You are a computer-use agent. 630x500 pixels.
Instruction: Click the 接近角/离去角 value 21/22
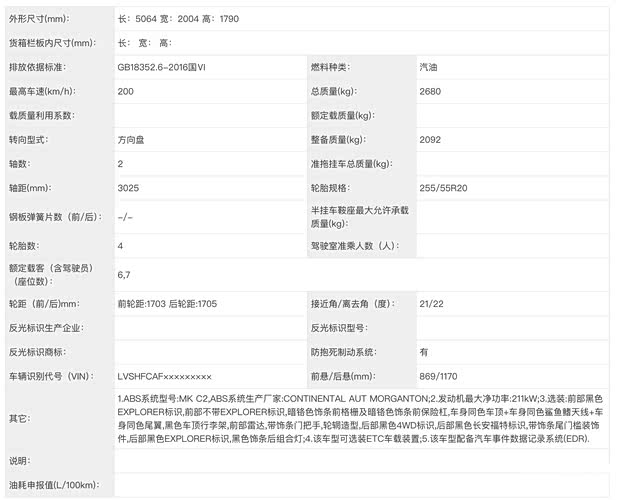pyautogui.click(x=431, y=303)
